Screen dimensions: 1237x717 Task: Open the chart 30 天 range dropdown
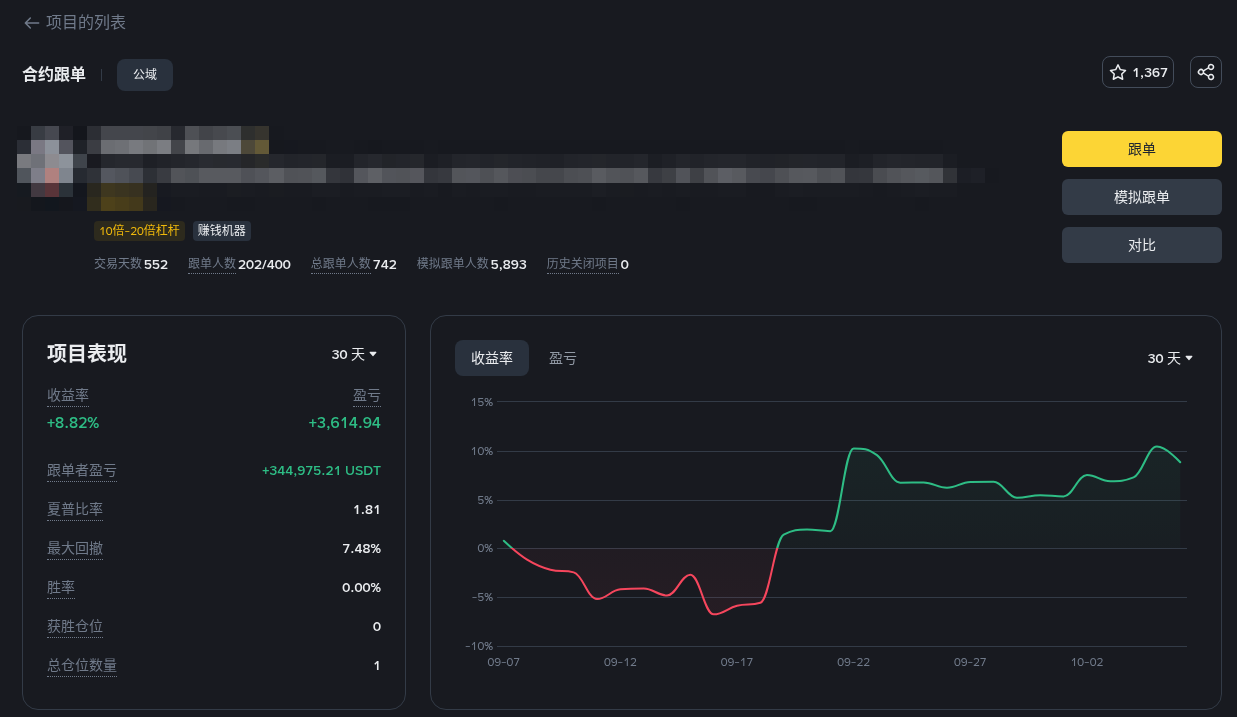point(1171,358)
